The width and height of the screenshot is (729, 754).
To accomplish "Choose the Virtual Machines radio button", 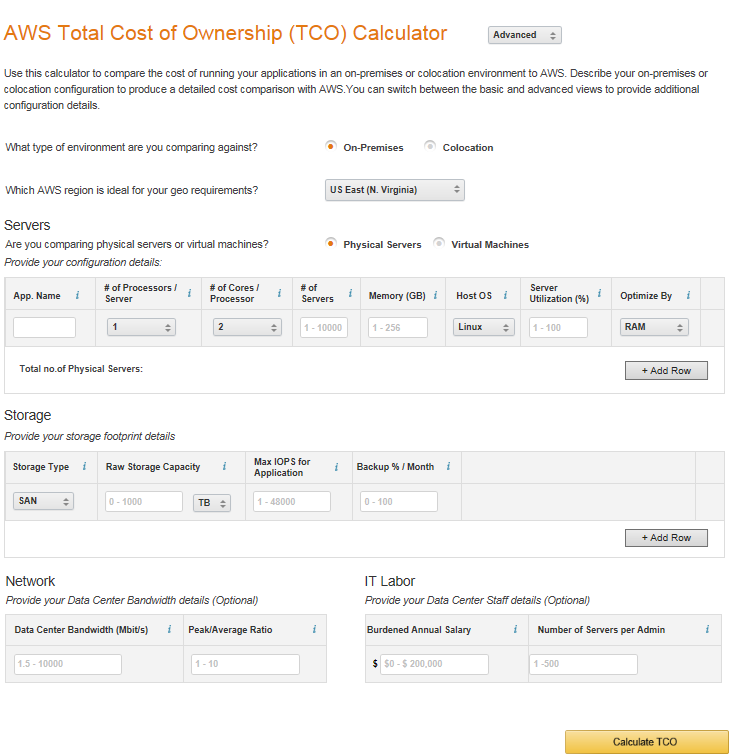I will pyautogui.click(x=439, y=244).
